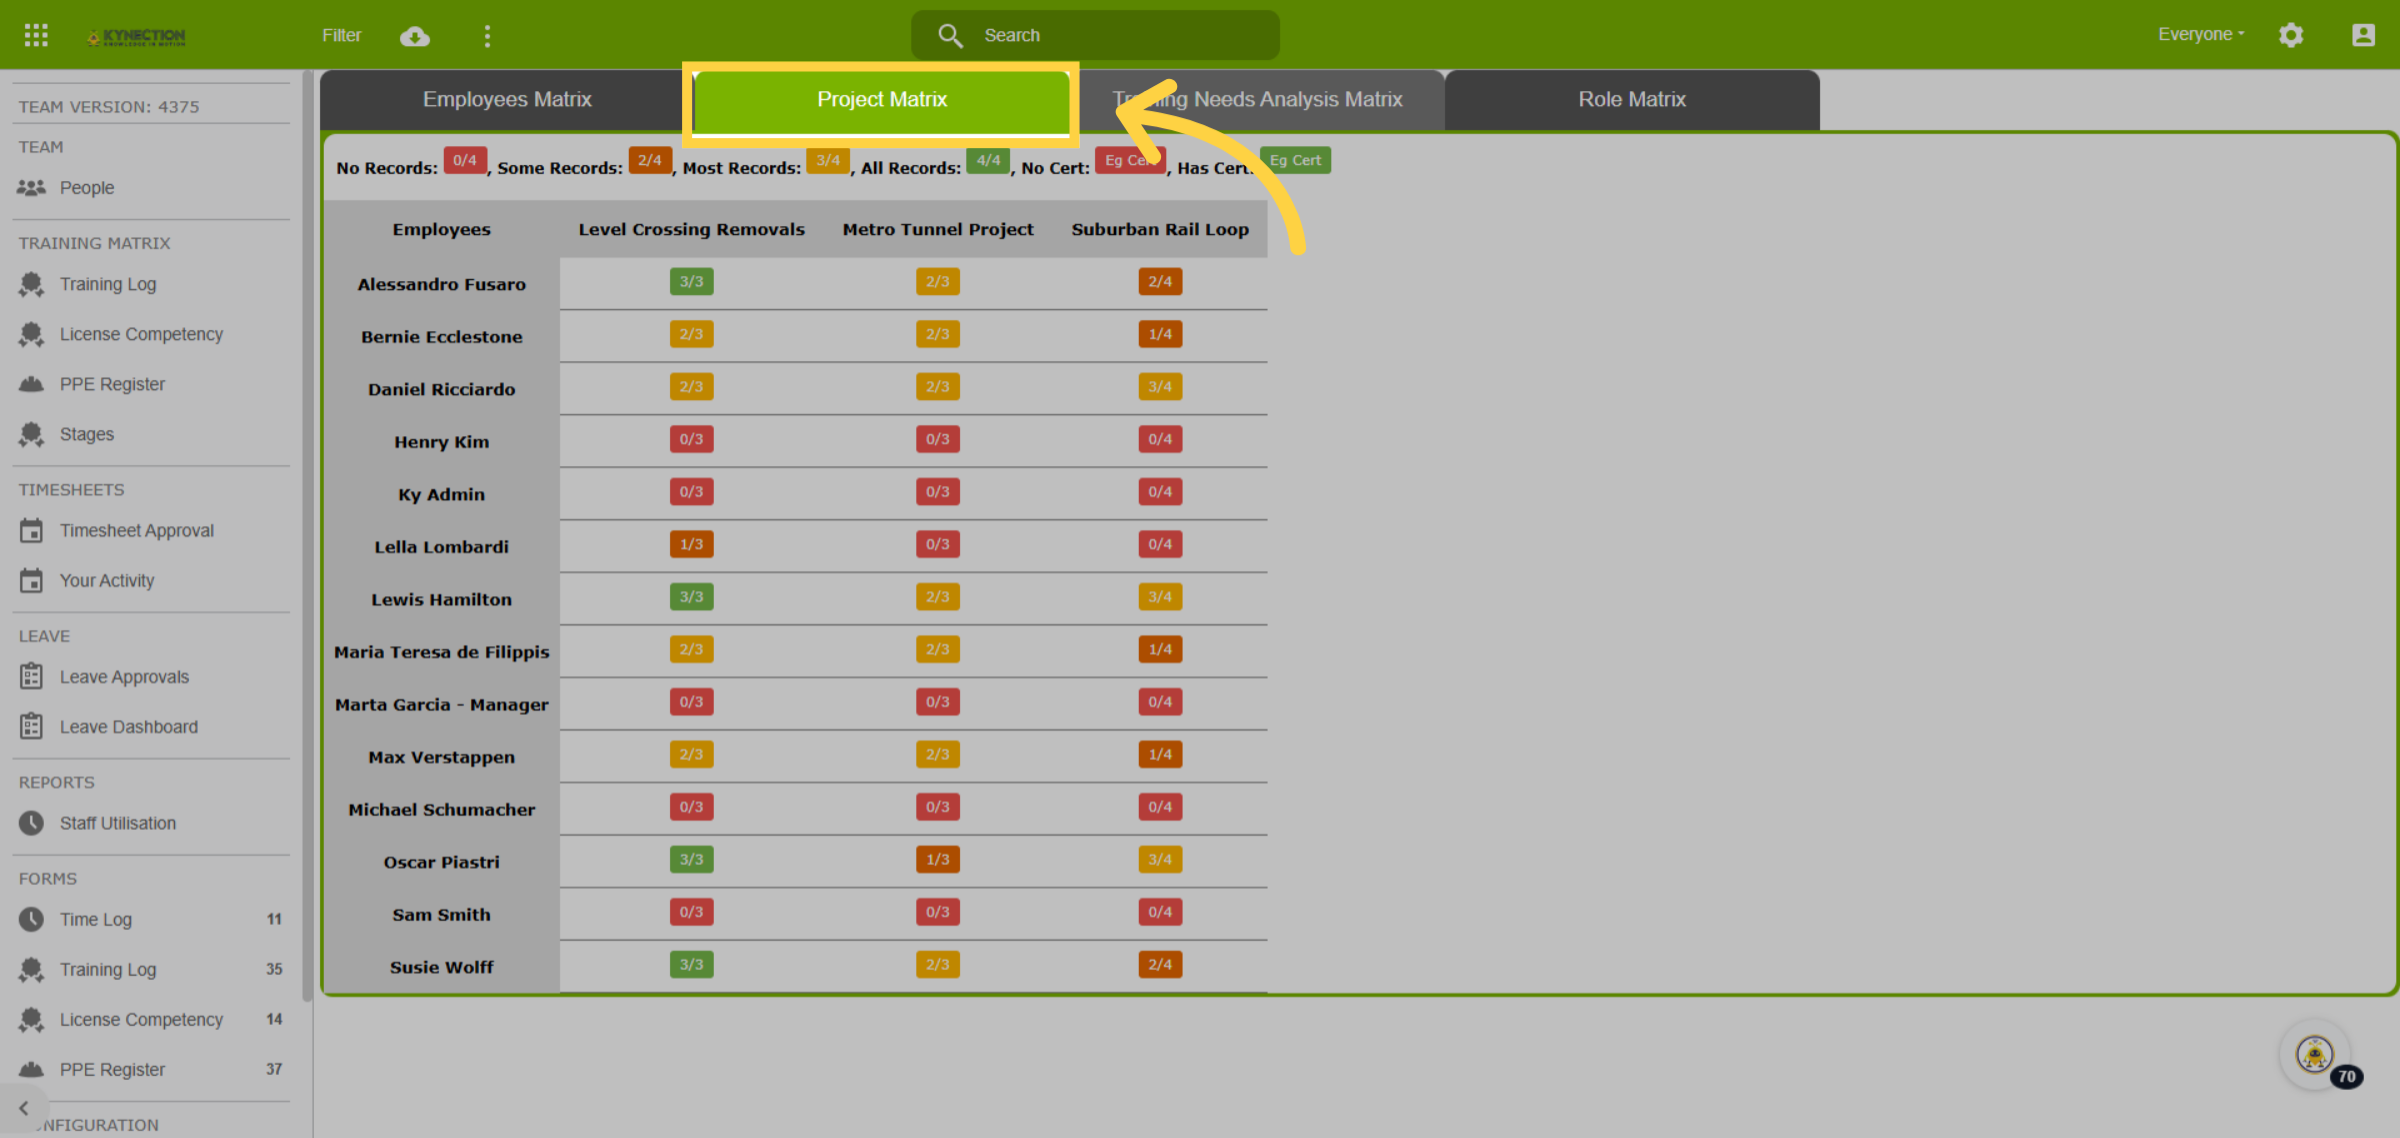Click in the Search field
Screen dimensions: 2400x1138
(1095, 35)
